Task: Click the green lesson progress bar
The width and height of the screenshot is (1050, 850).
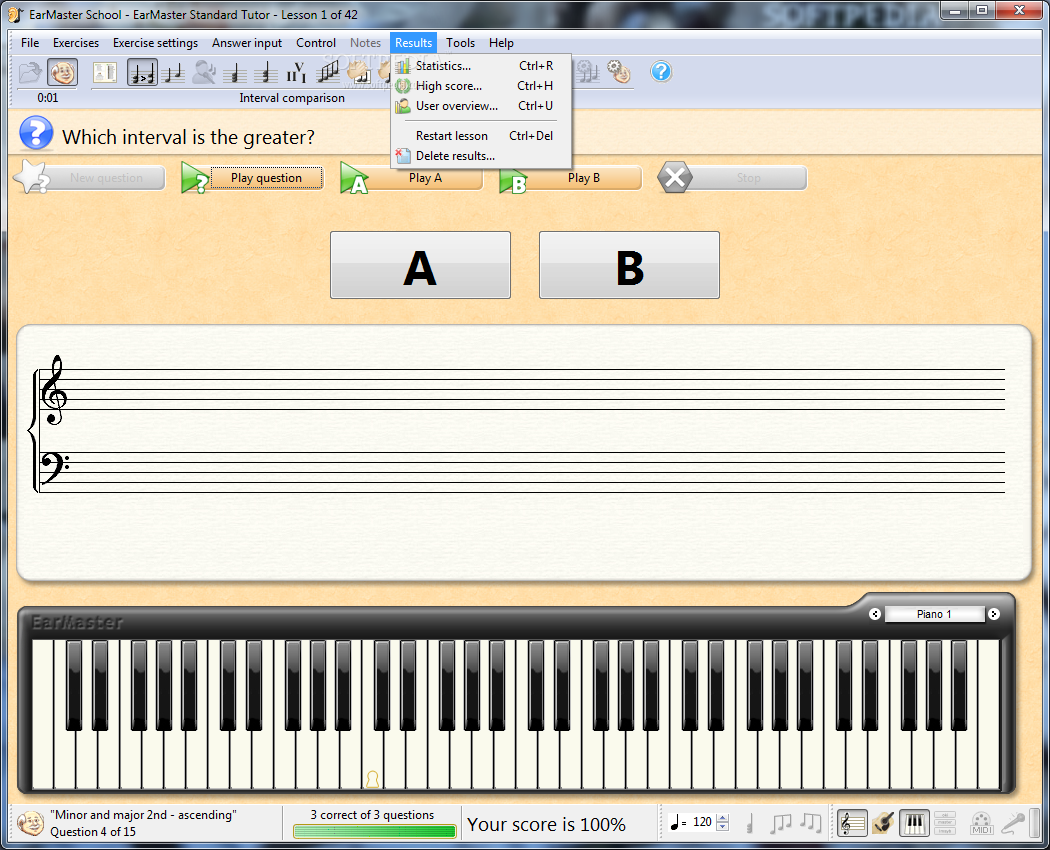Action: (x=375, y=831)
